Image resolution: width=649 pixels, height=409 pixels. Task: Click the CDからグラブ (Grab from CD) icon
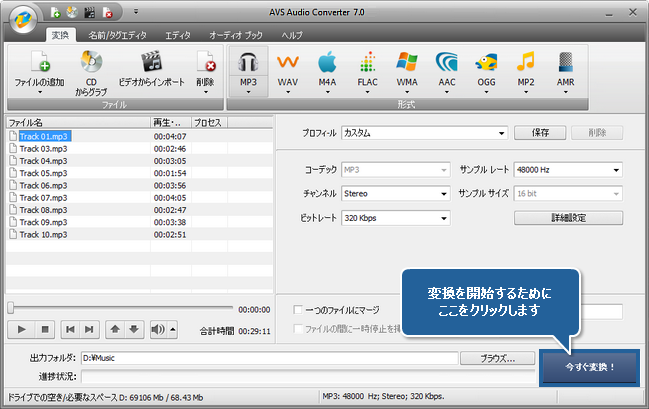click(x=91, y=64)
